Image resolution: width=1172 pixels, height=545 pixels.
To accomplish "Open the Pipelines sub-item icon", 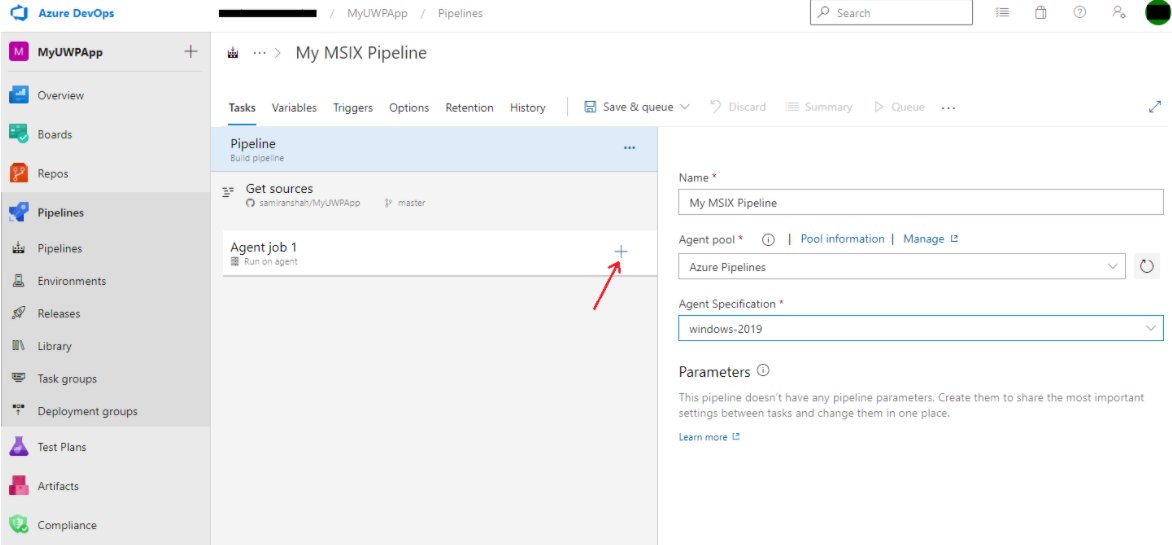I will 19,248.
